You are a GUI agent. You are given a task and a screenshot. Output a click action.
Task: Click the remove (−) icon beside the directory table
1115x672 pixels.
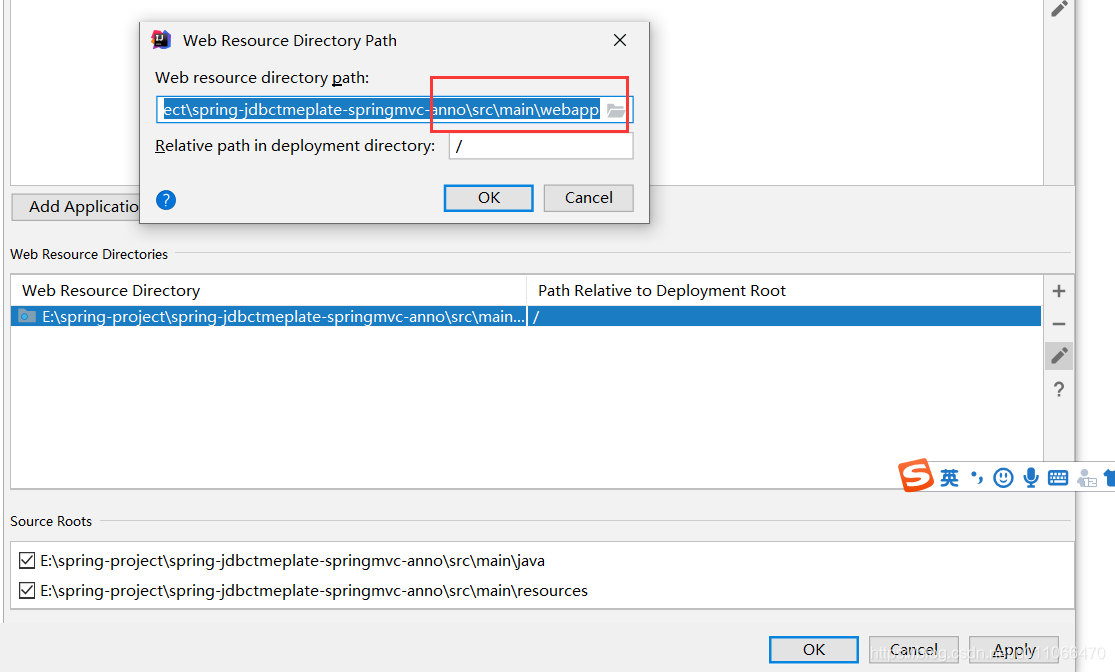click(1058, 323)
